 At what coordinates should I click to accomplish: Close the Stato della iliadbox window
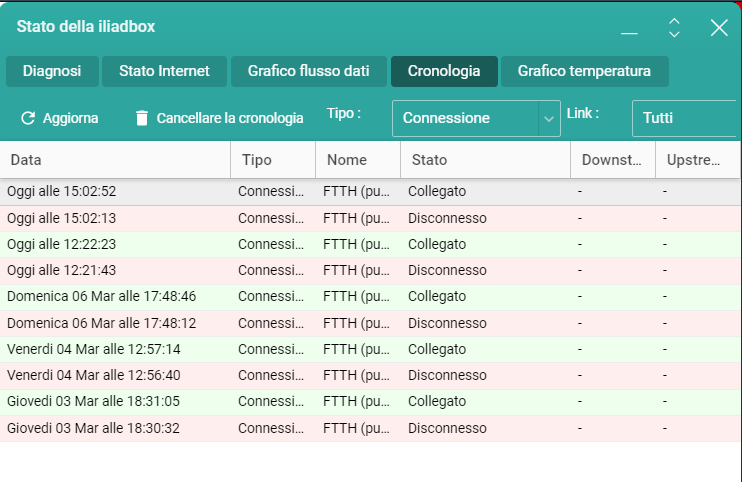(719, 28)
